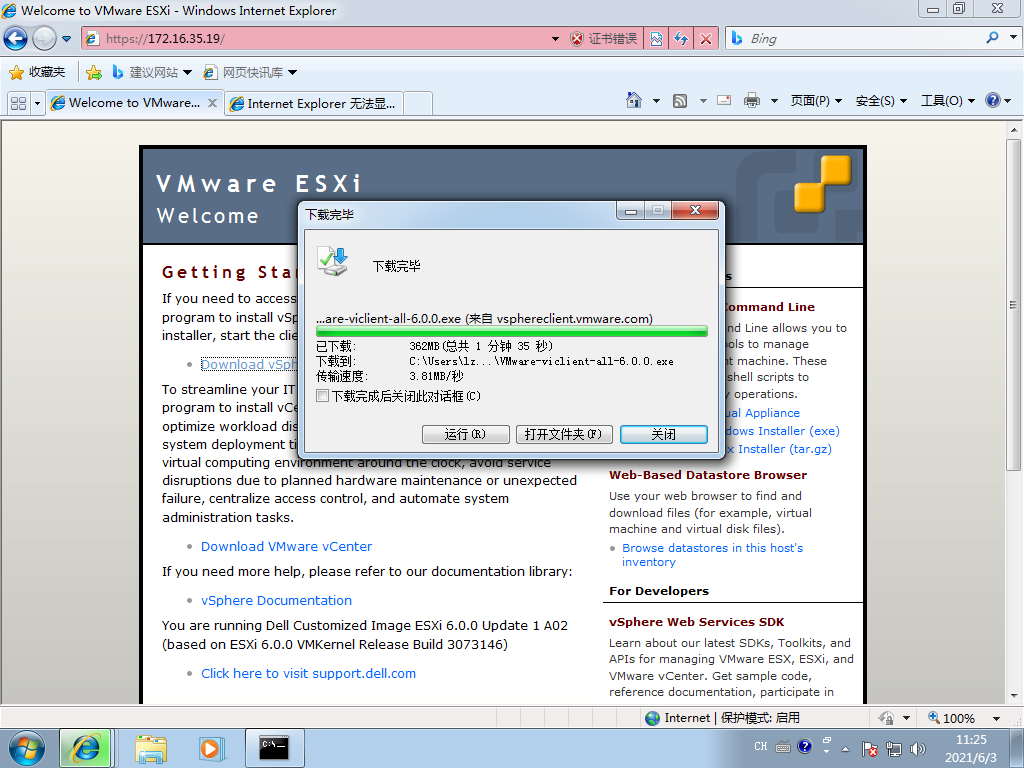The width and height of the screenshot is (1024, 768).
Task: Open the certificate error warning
Action: (603, 39)
